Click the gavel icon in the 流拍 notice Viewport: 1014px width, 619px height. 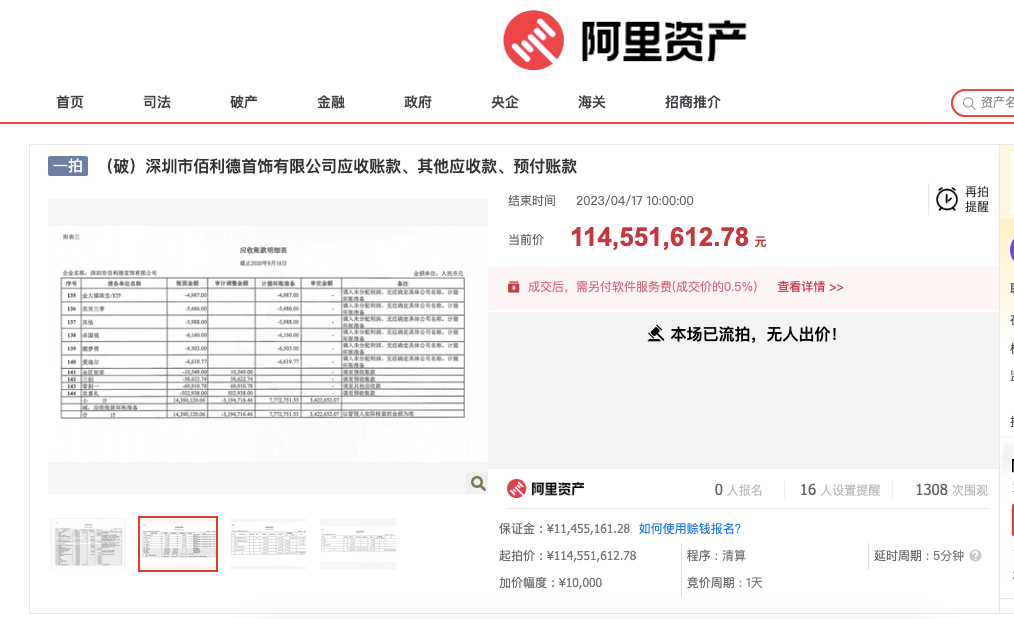tap(657, 331)
